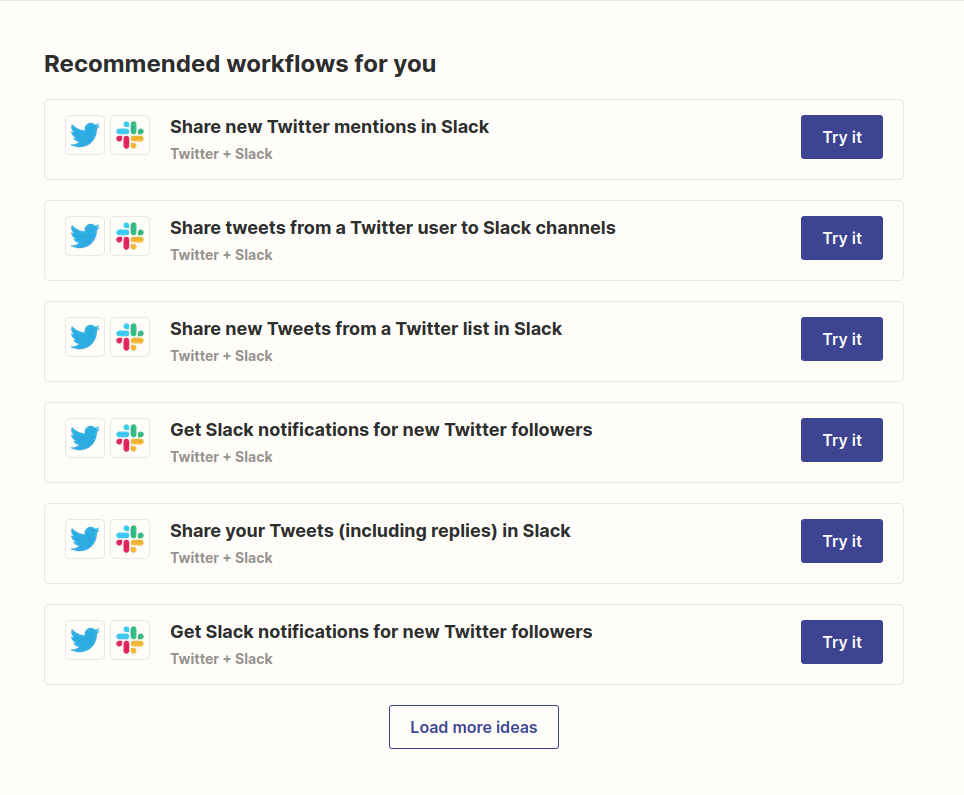Click "Twitter + Slack" under the Twitter list workflow

tap(221, 356)
